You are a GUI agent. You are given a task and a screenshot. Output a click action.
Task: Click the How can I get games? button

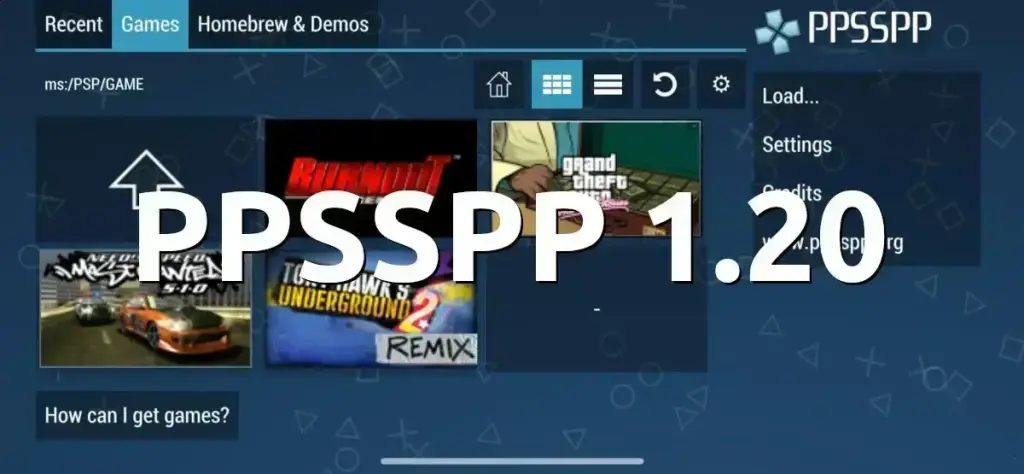[x=137, y=415]
